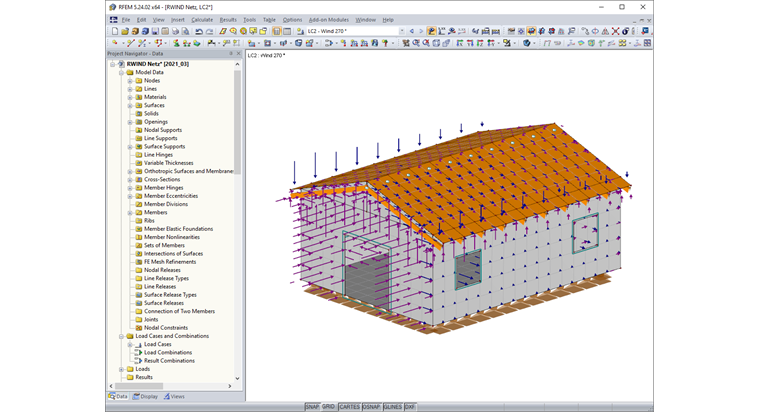This screenshot has height=412, width=760.
Task: Toggle the table view icon
Action: point(287,31)
